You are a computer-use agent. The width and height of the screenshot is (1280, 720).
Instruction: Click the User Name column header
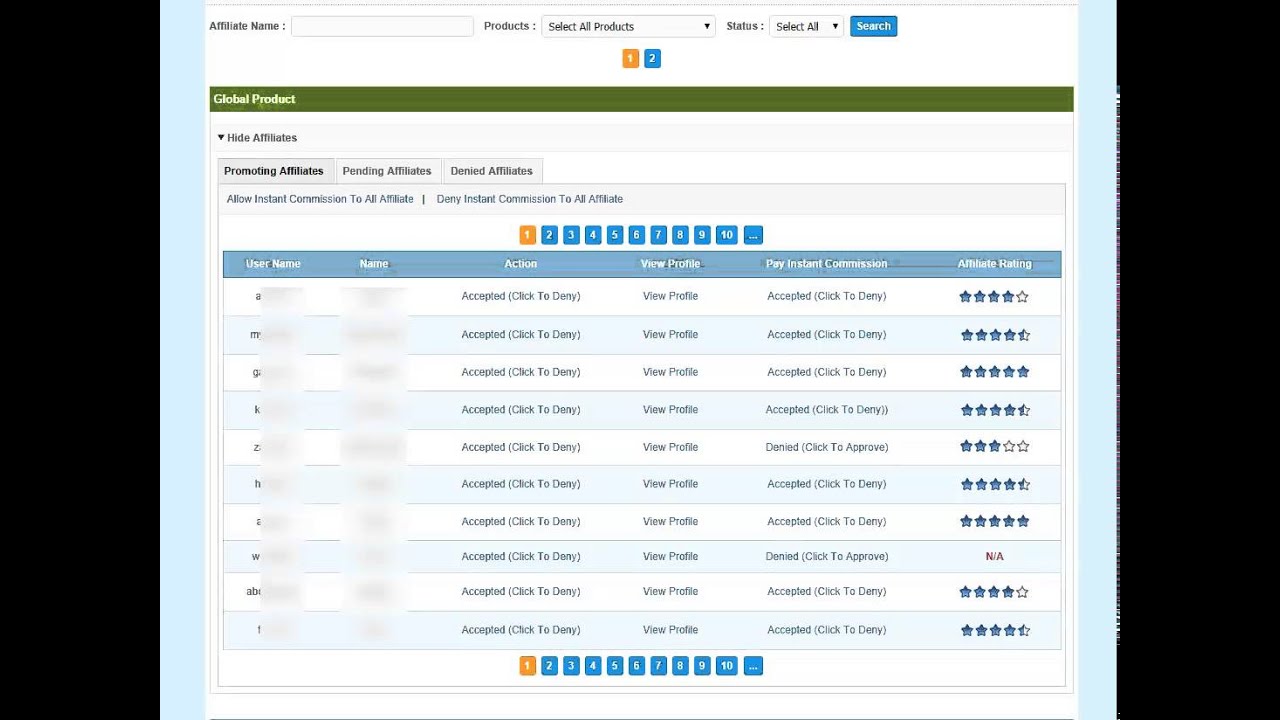pos(273,264)
